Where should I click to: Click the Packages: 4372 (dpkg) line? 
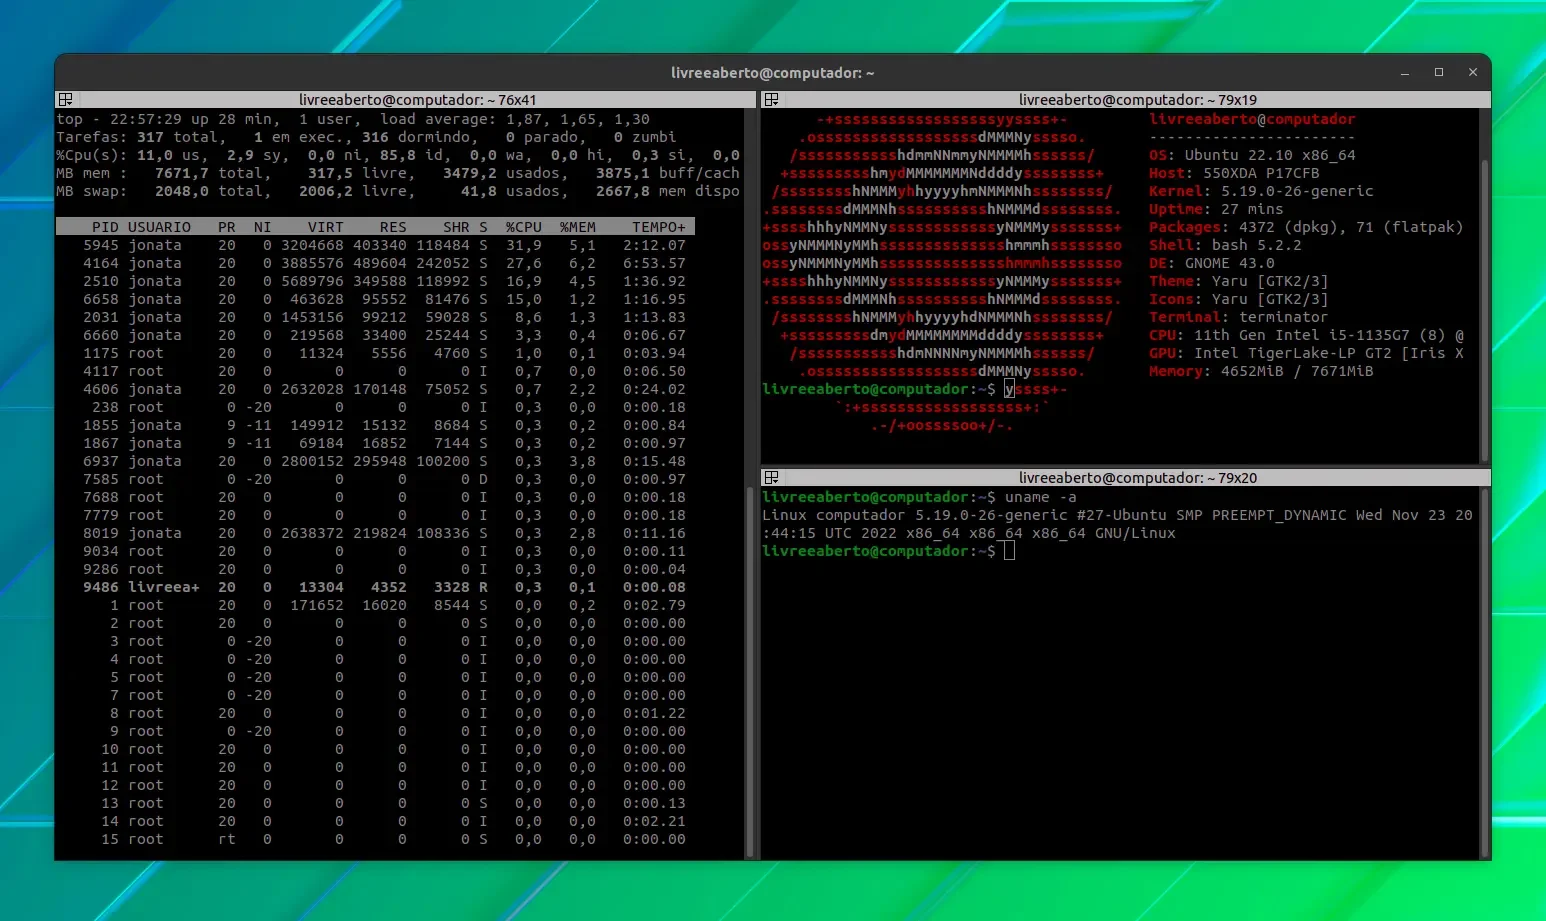[x=1306, y=227]
